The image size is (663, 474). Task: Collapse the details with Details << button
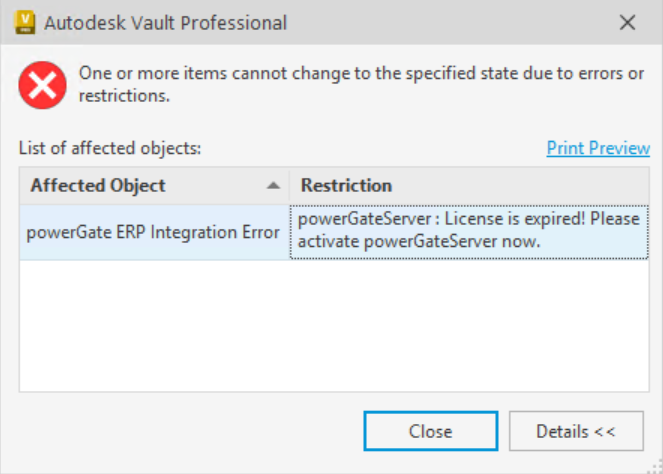click(x=576, y=431)
